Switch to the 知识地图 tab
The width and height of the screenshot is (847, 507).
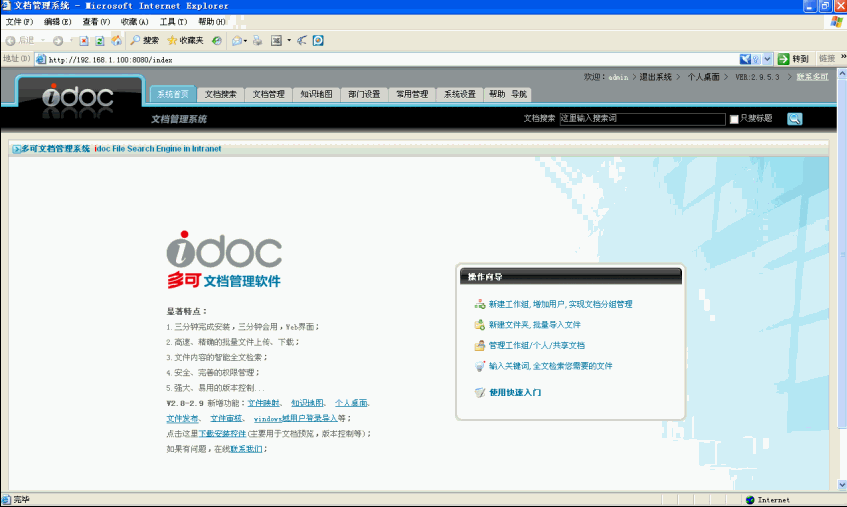[x=317, y=94]
